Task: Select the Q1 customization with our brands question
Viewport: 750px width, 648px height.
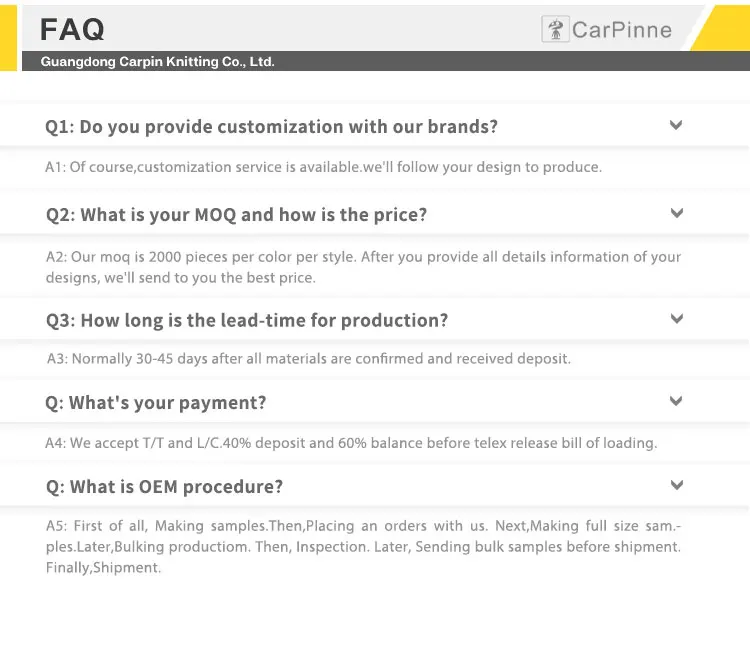Action: pos(271,127)
